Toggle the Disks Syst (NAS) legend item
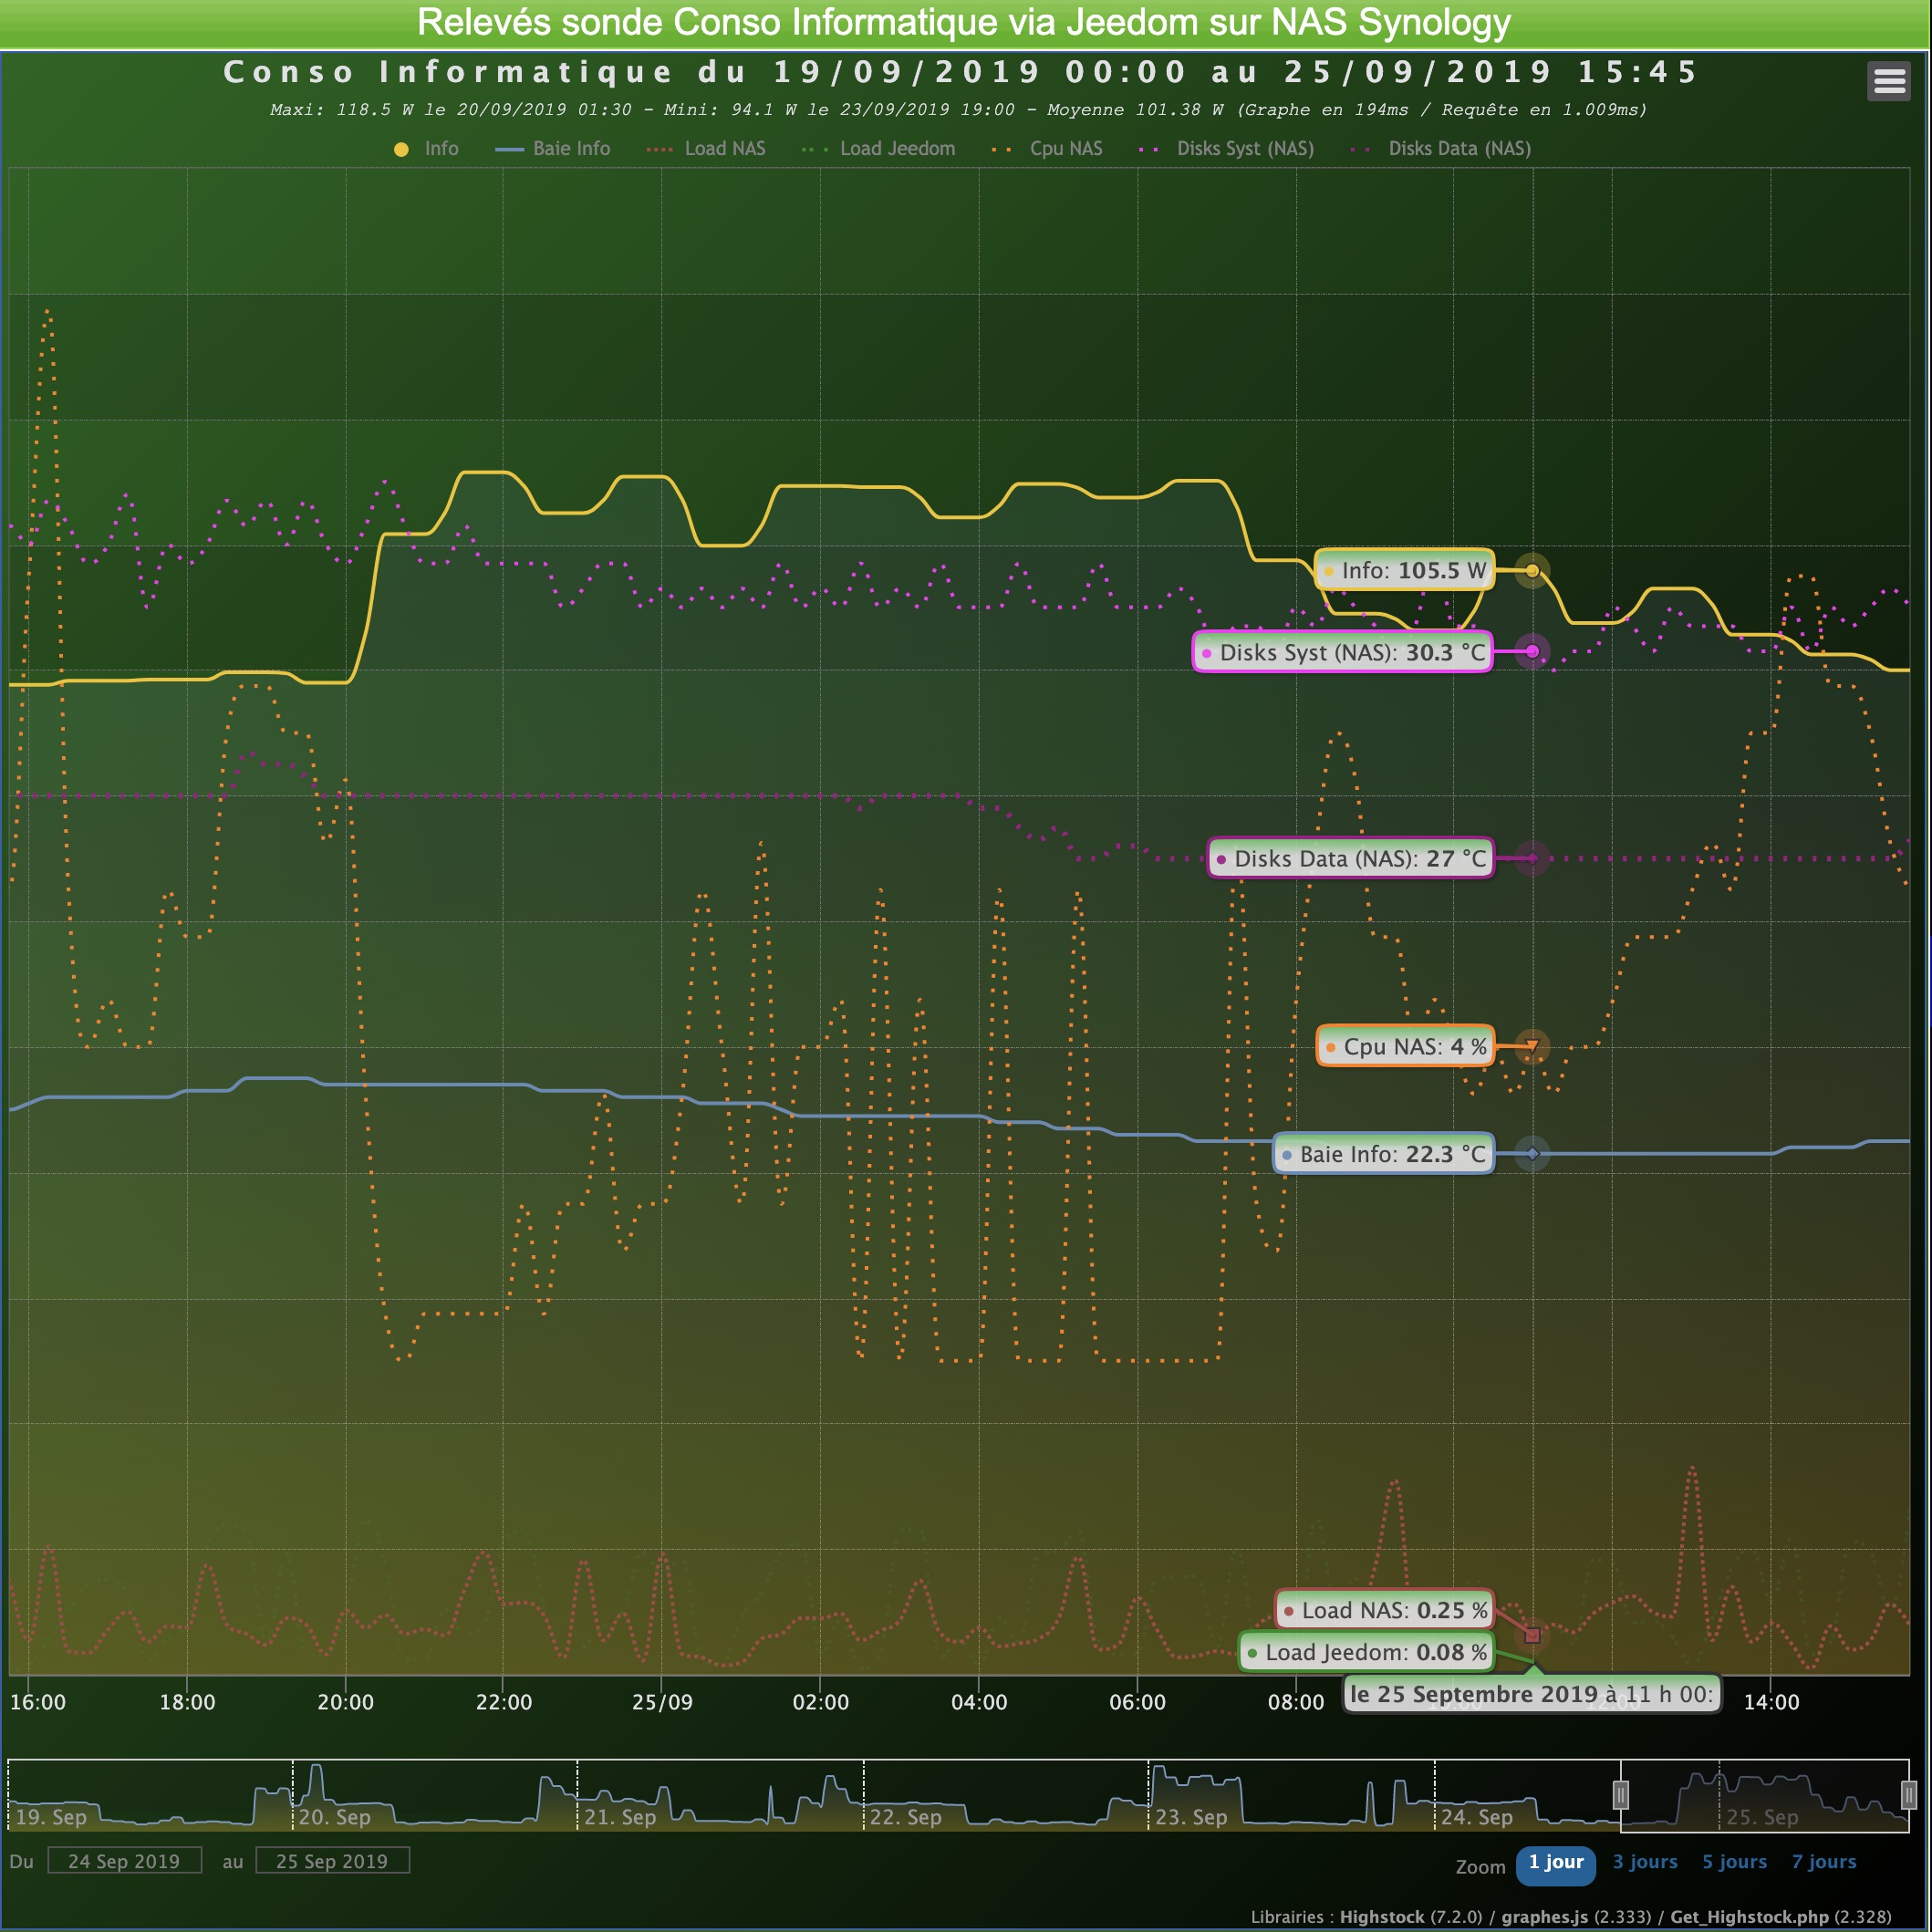Viewport: 1932px width, 1932px height. [x=1226, y=149]
